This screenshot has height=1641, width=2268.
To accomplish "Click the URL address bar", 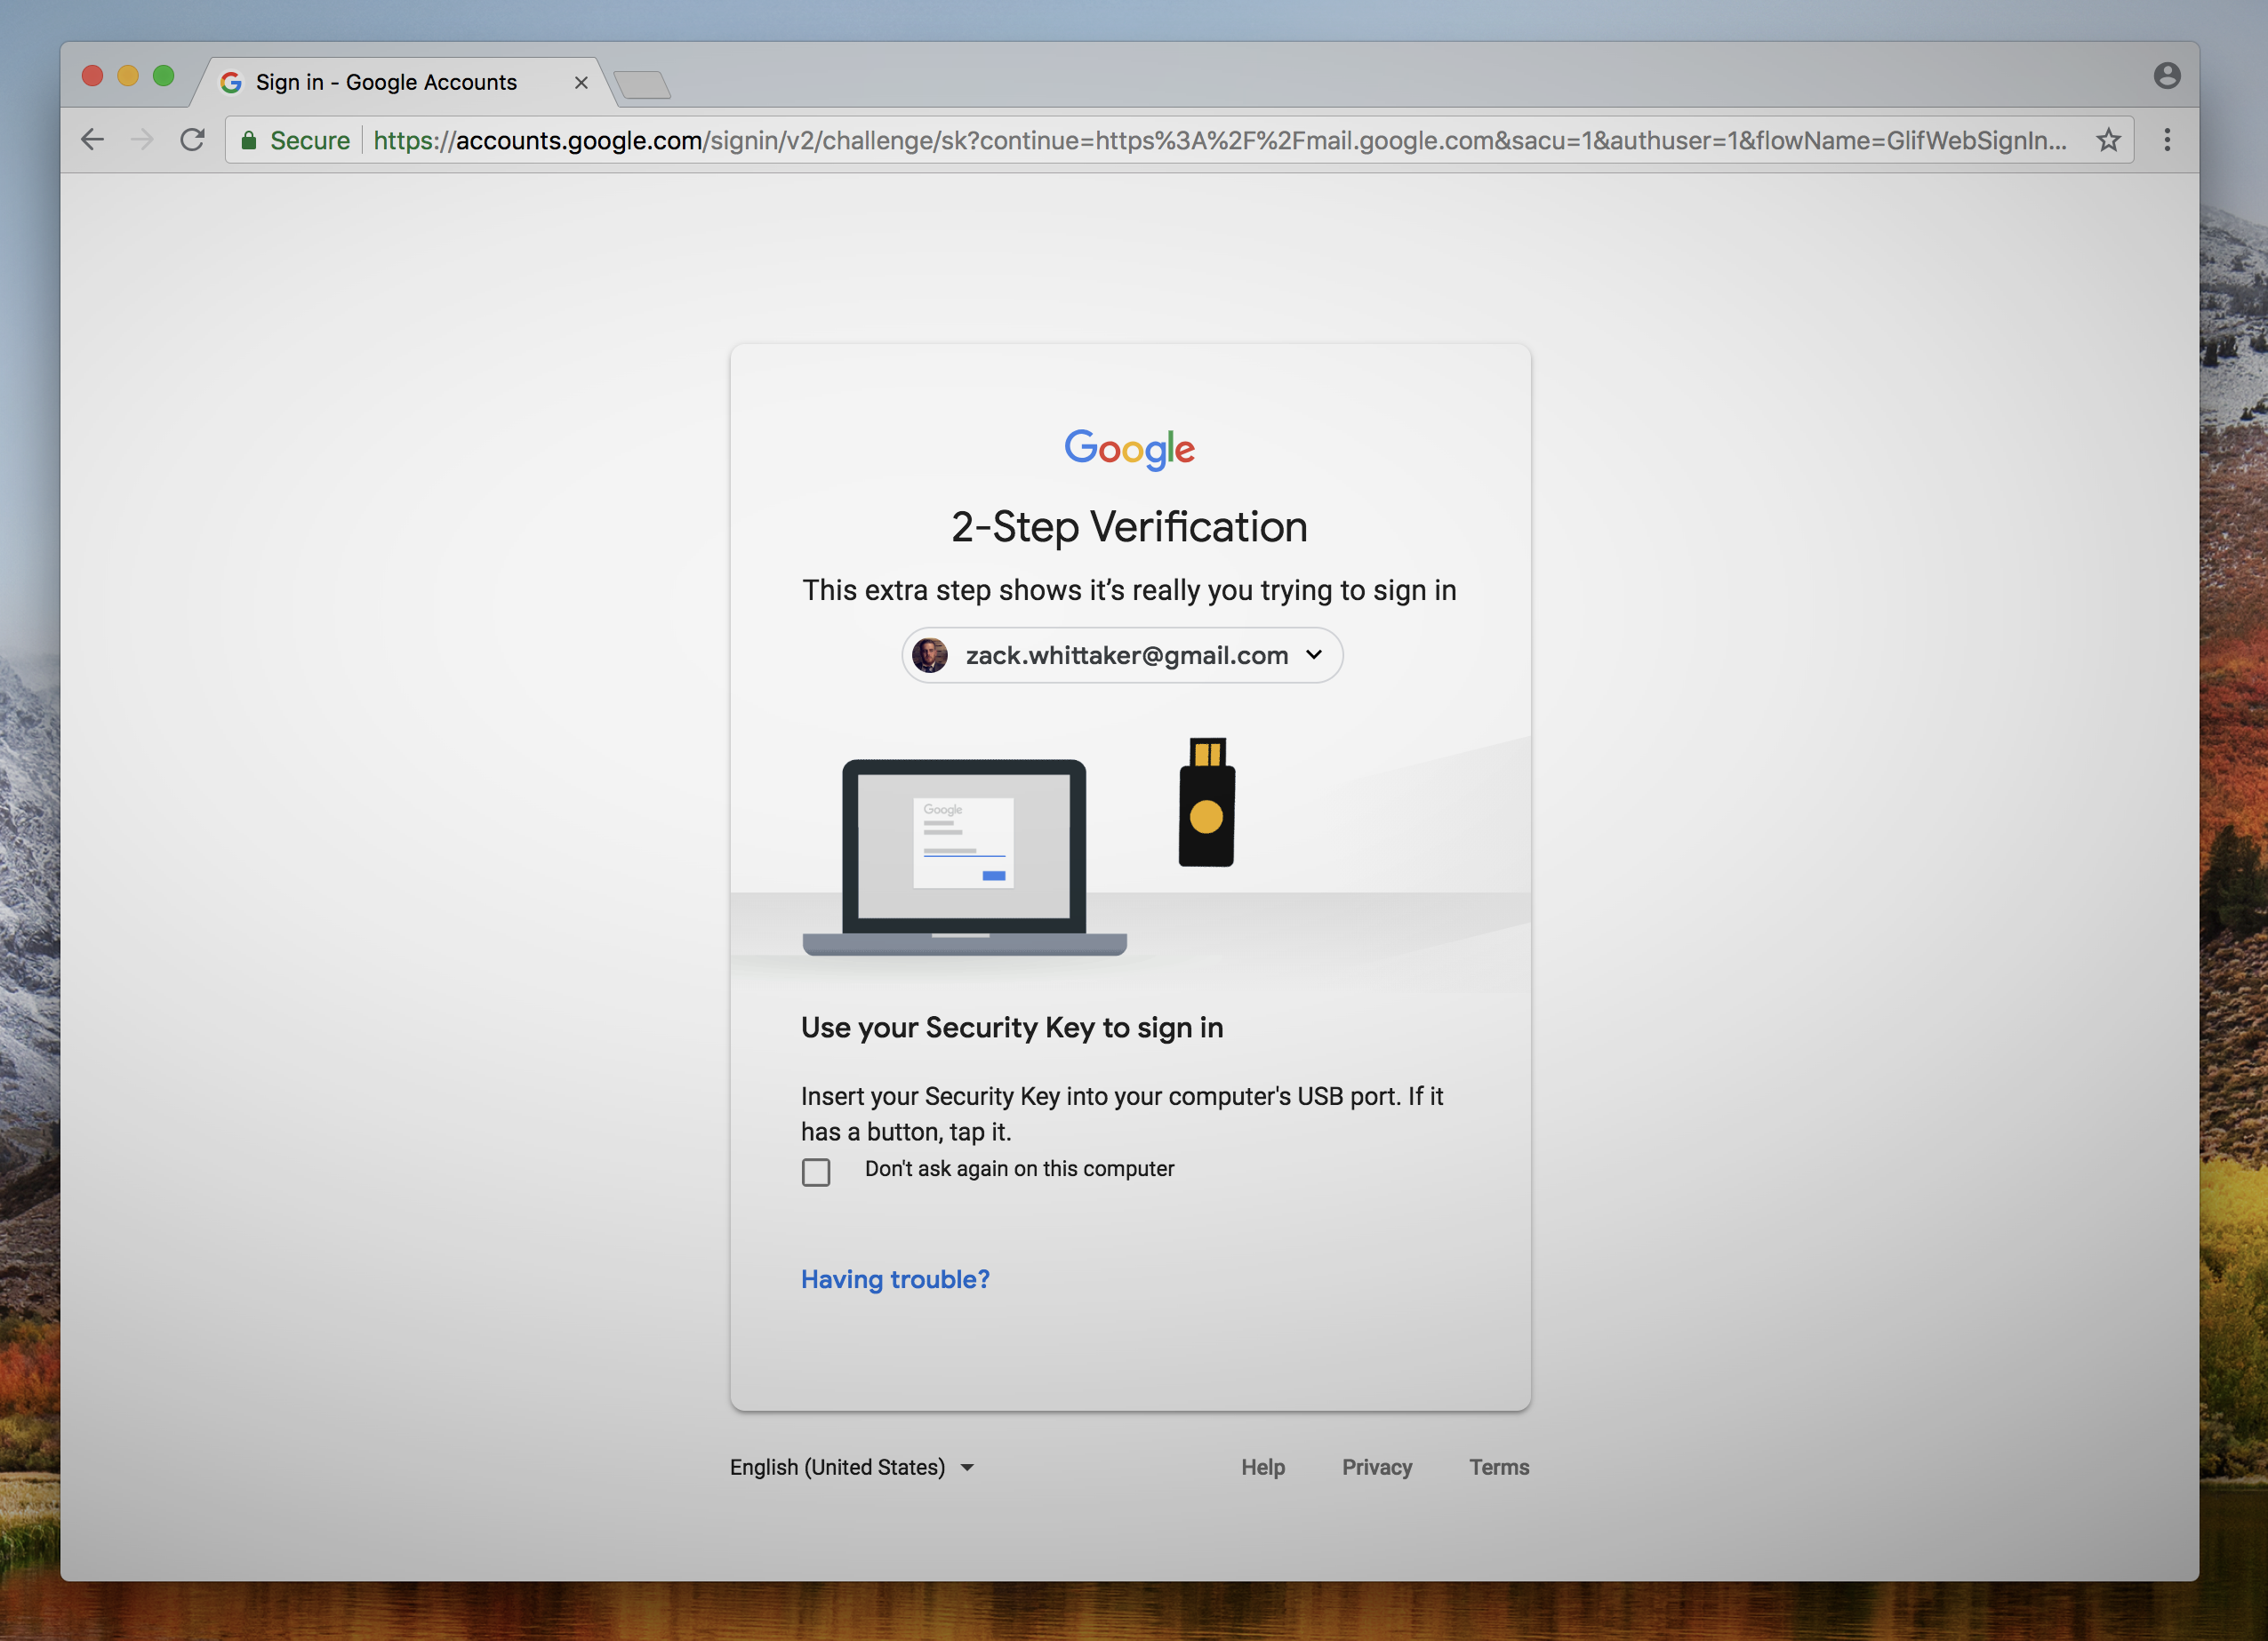I will point(1200,140).
